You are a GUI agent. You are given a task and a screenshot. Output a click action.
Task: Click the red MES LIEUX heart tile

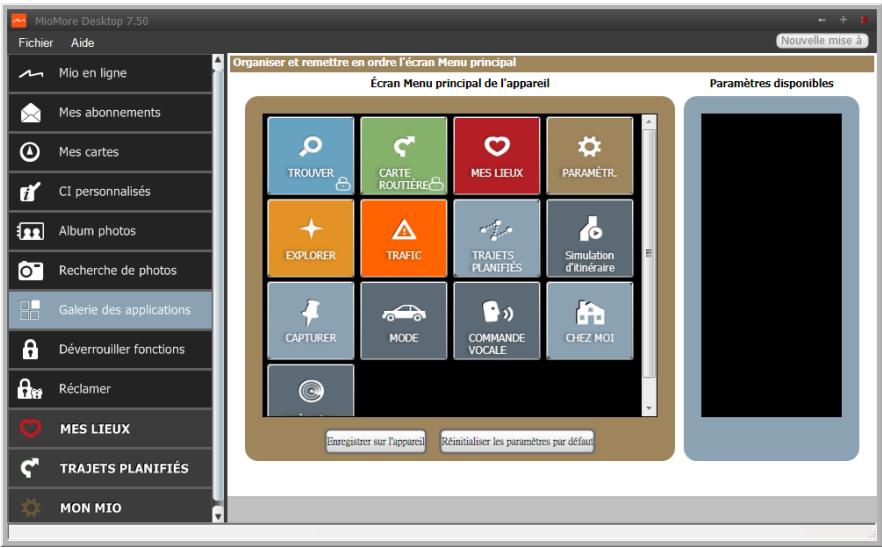[x=497, y=155]
